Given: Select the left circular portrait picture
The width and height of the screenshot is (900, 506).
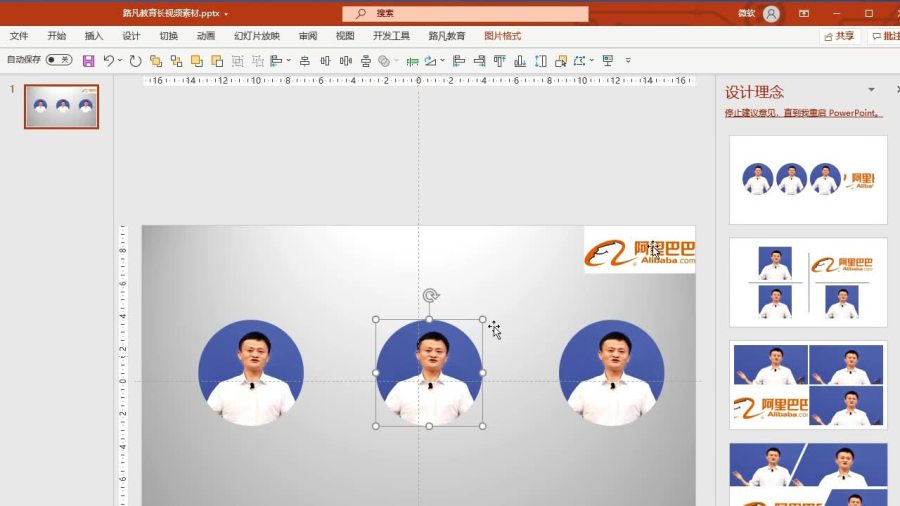Looking at the screenshot, I should click(251, 372).
